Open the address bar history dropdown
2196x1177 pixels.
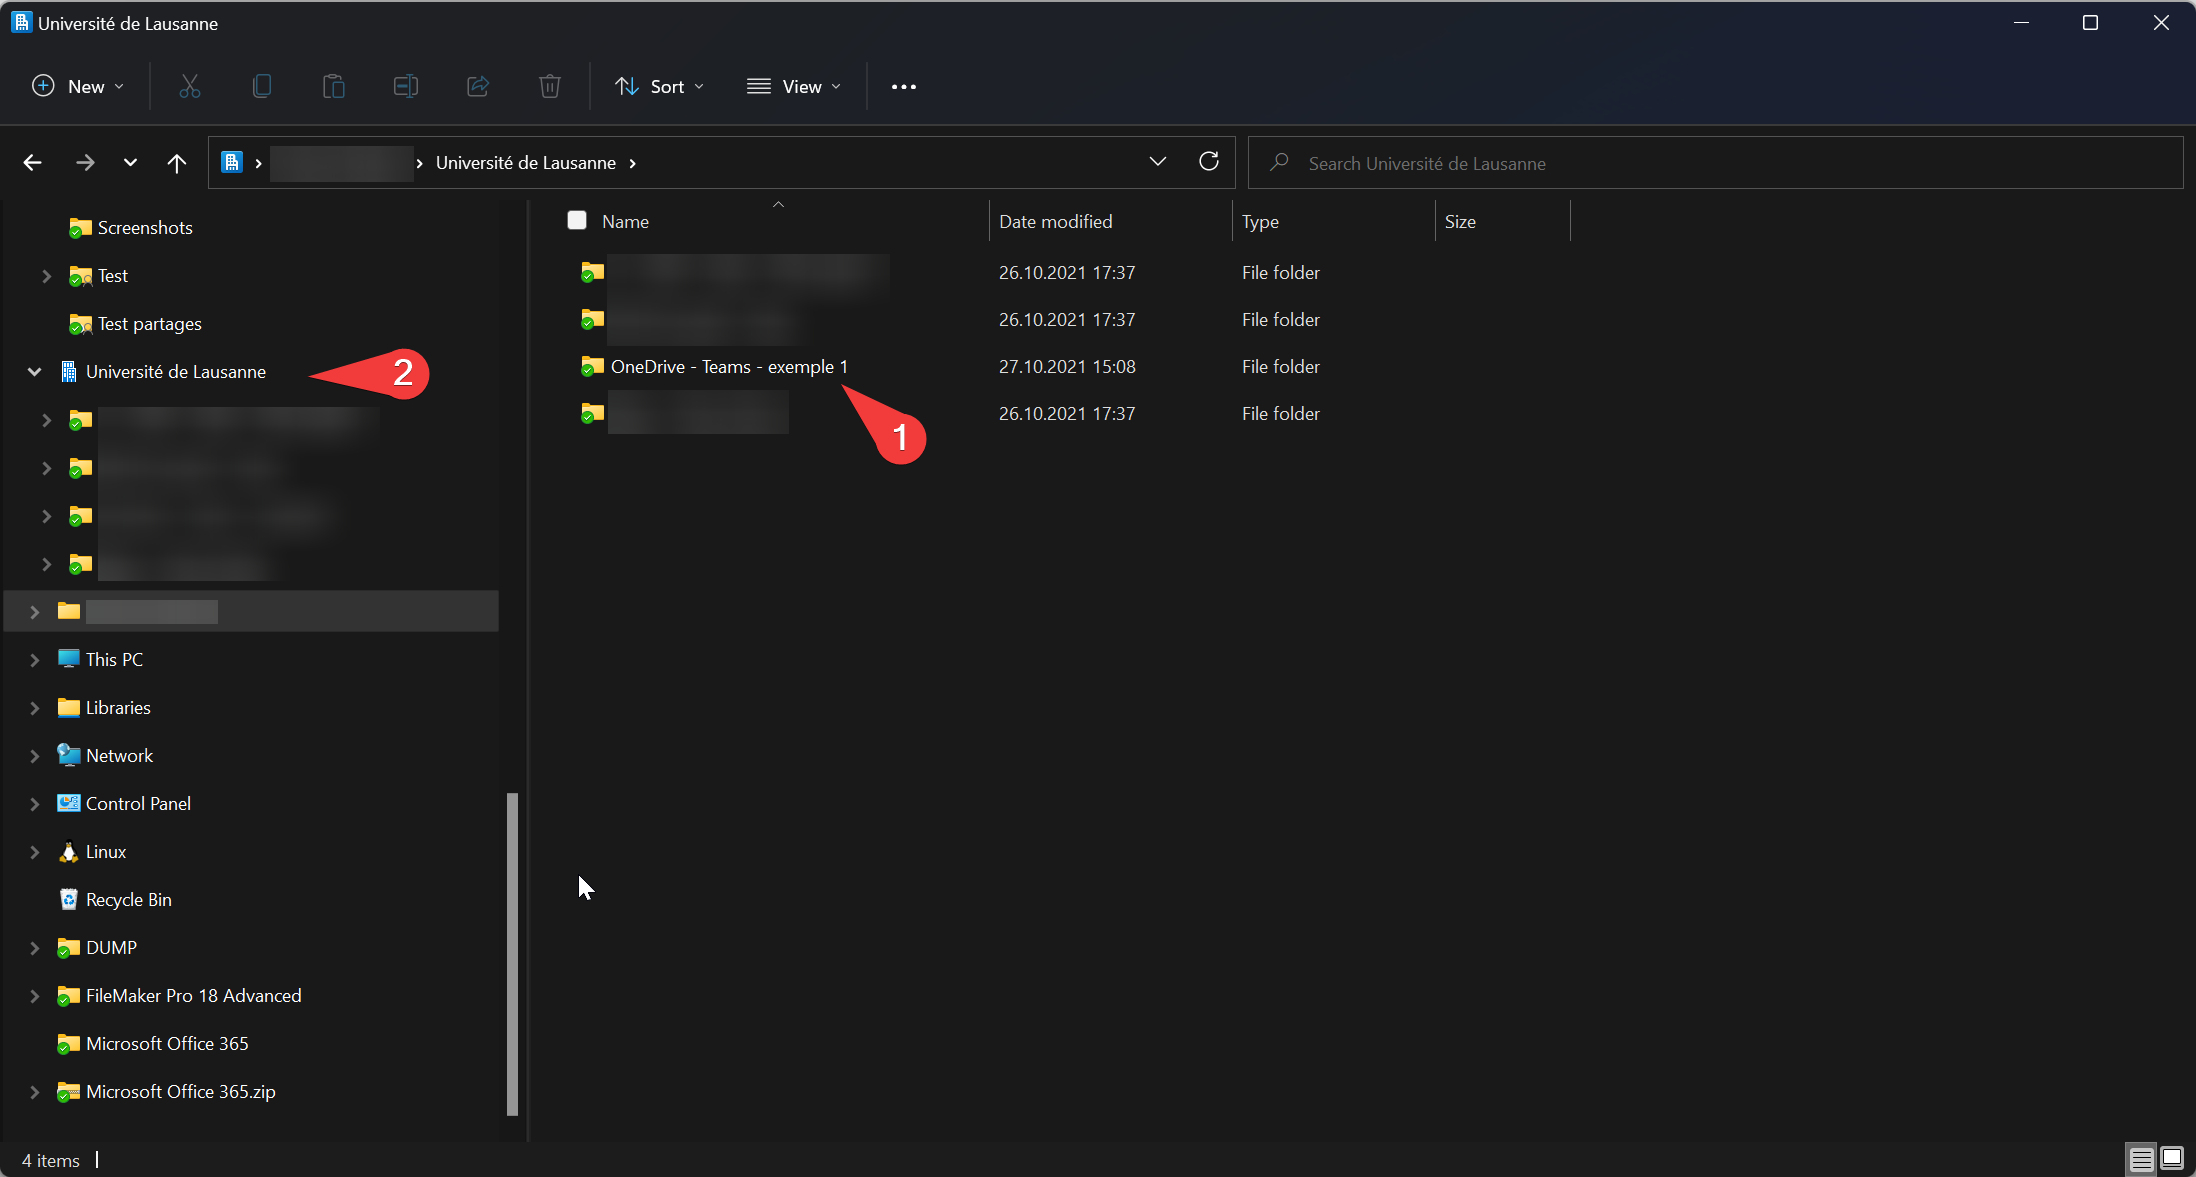coord(1157,162)
